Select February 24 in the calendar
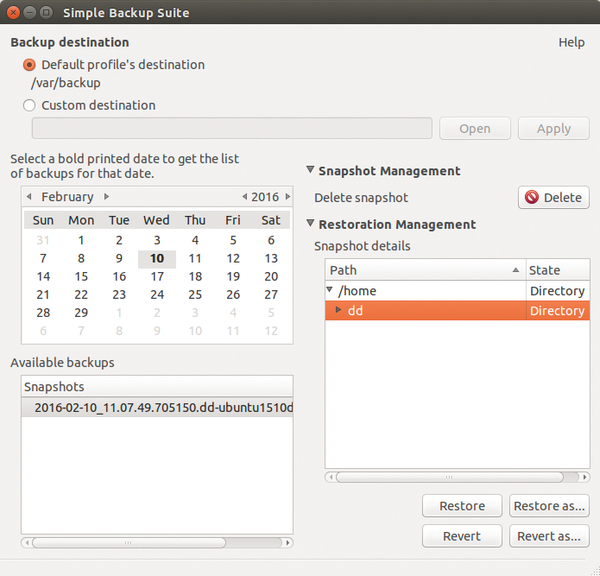The image size is (600, 576). point(157,295)
